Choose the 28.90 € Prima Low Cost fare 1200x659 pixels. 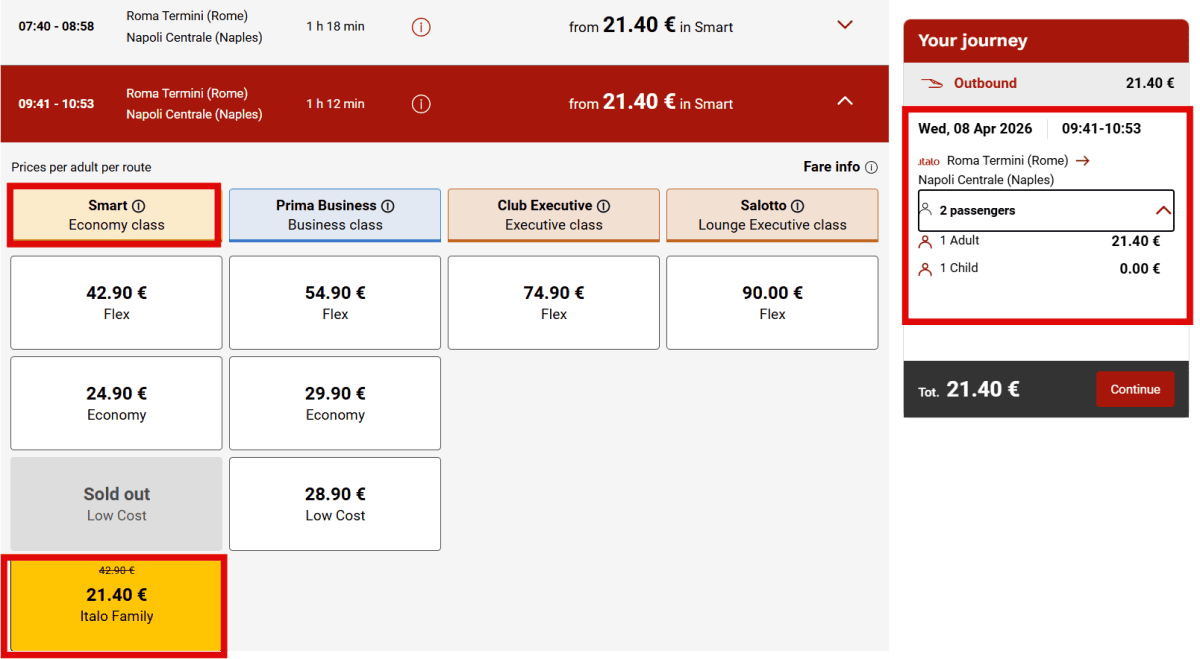pos(335,504)
